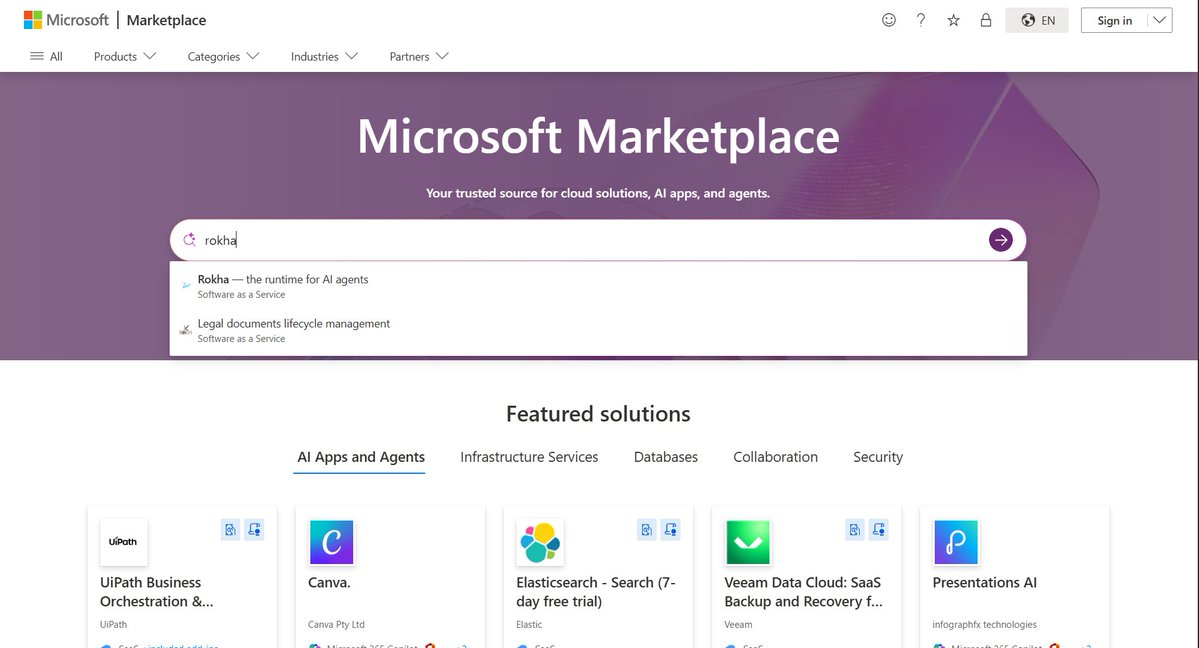Click the Canva Pty Ltd publisher text
1199x648 pixels.
pos(336,624)
